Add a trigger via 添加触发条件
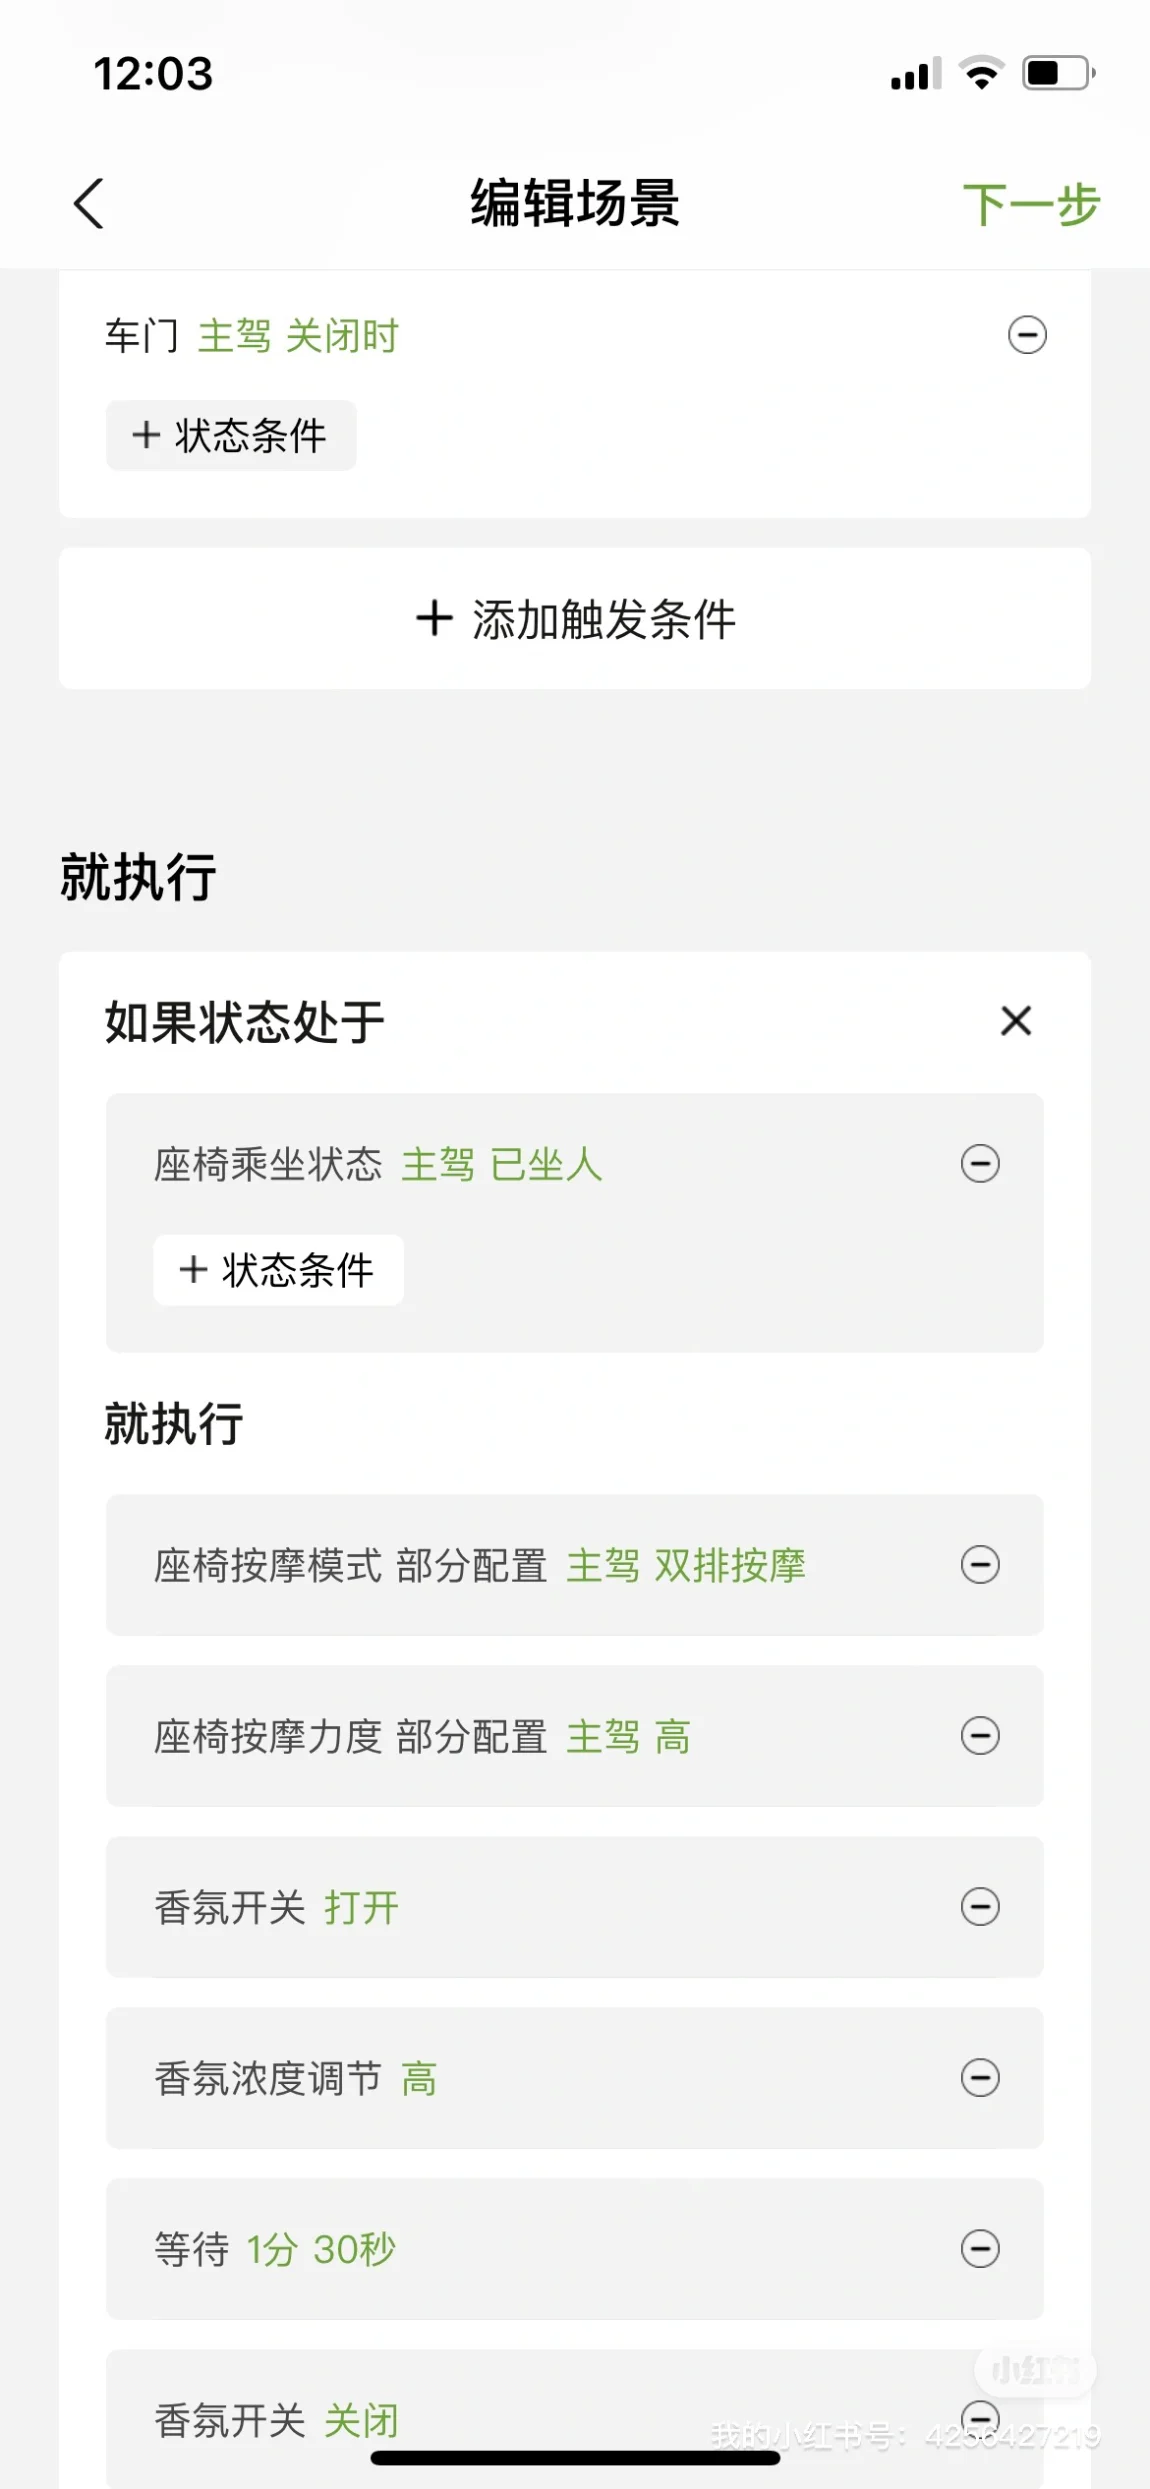1150x2489 pixels. 575,618
